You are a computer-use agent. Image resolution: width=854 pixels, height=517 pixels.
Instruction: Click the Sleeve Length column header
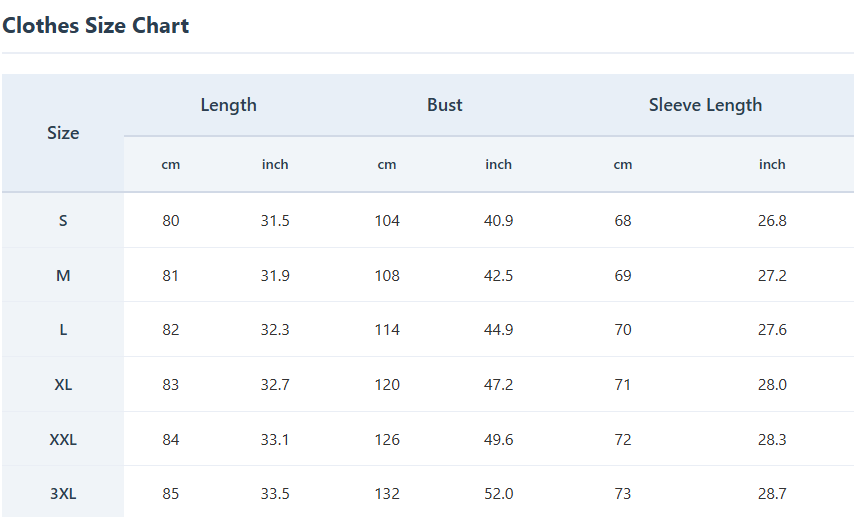tap(705, 105)
